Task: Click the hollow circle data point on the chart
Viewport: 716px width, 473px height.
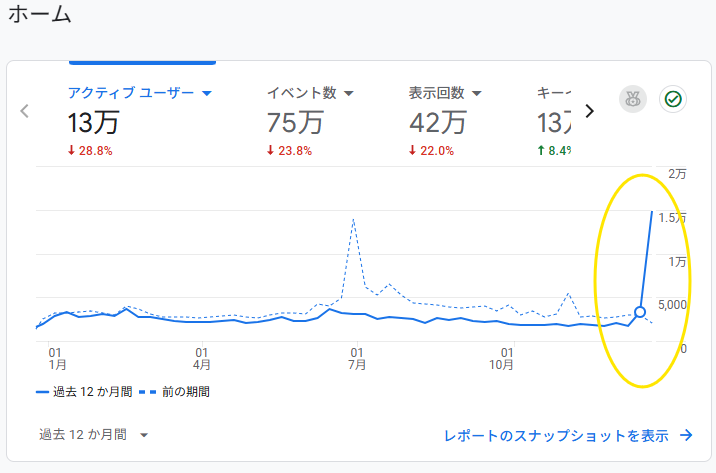Action: point(640,312)
